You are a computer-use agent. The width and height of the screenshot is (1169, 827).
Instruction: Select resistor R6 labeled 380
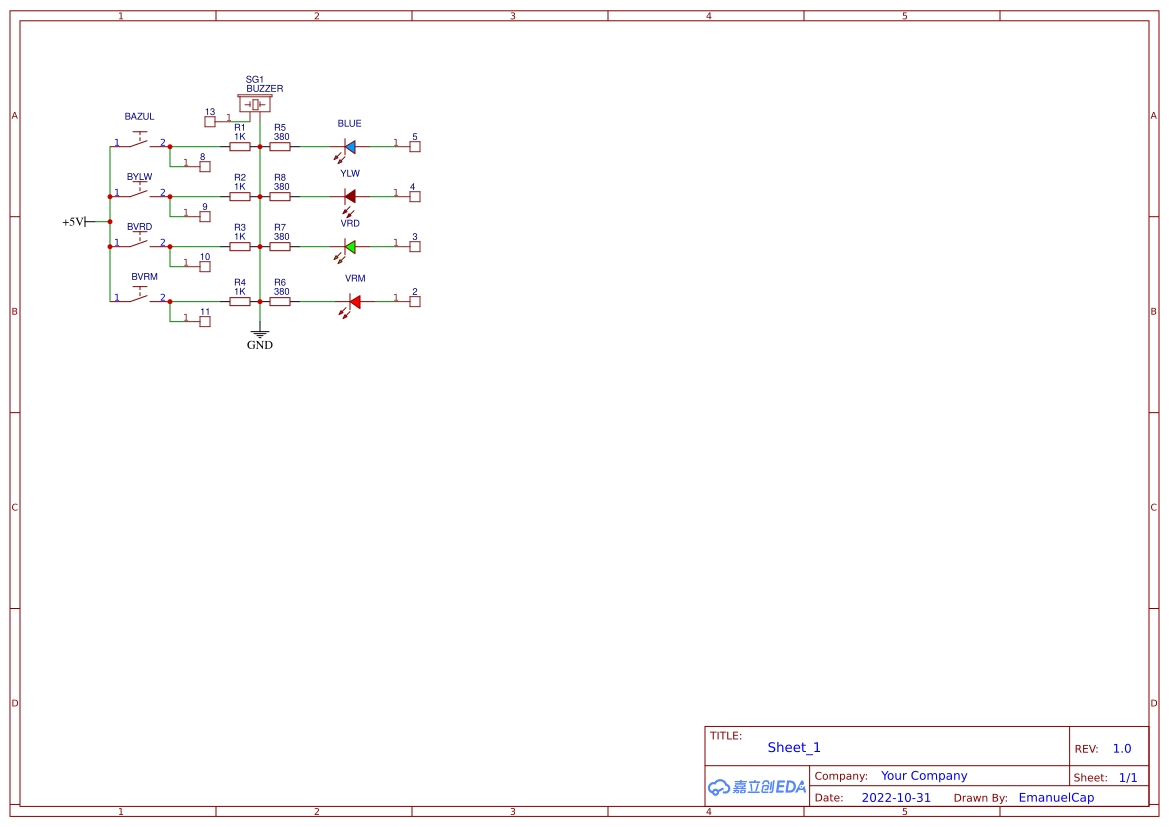[281, 299]
